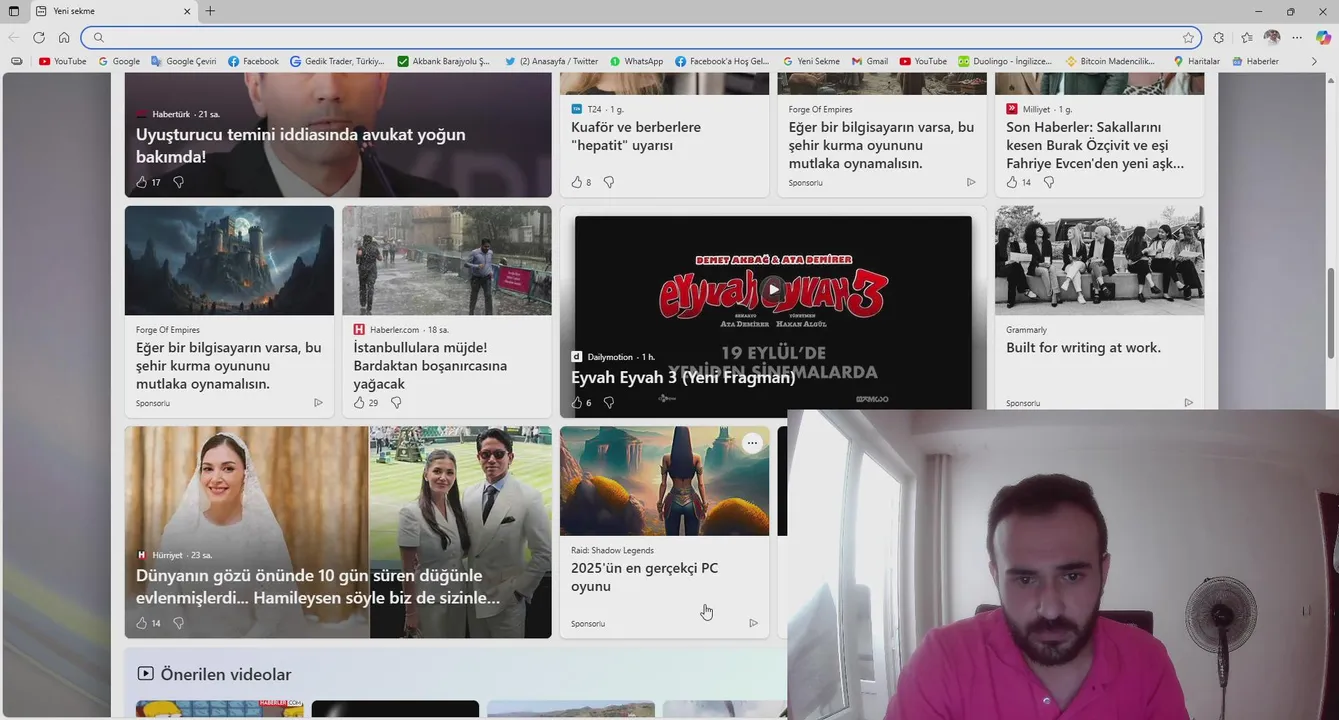The image size is (1339, 720).
Task: Dislike the T24 hepatit story
Action: (608, 182)
